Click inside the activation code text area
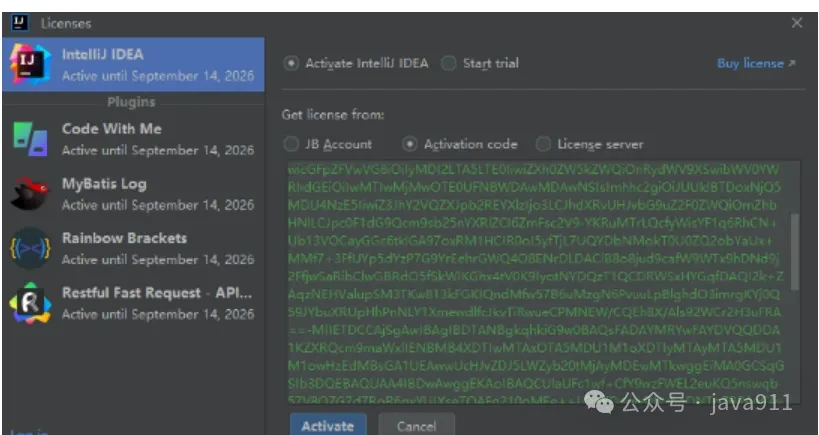The width and height of the screenshot is (819, 435). pyautogui.click(x=539, y=282)
